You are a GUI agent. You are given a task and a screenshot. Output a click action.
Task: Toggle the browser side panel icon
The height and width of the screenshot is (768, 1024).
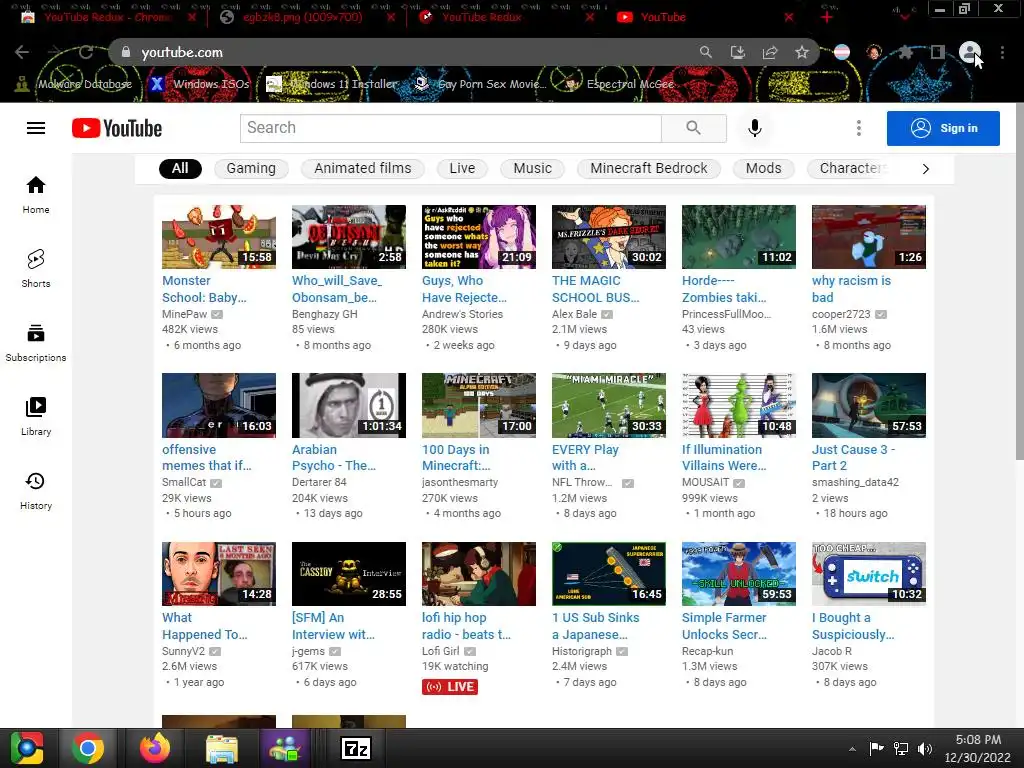(937, 52)
